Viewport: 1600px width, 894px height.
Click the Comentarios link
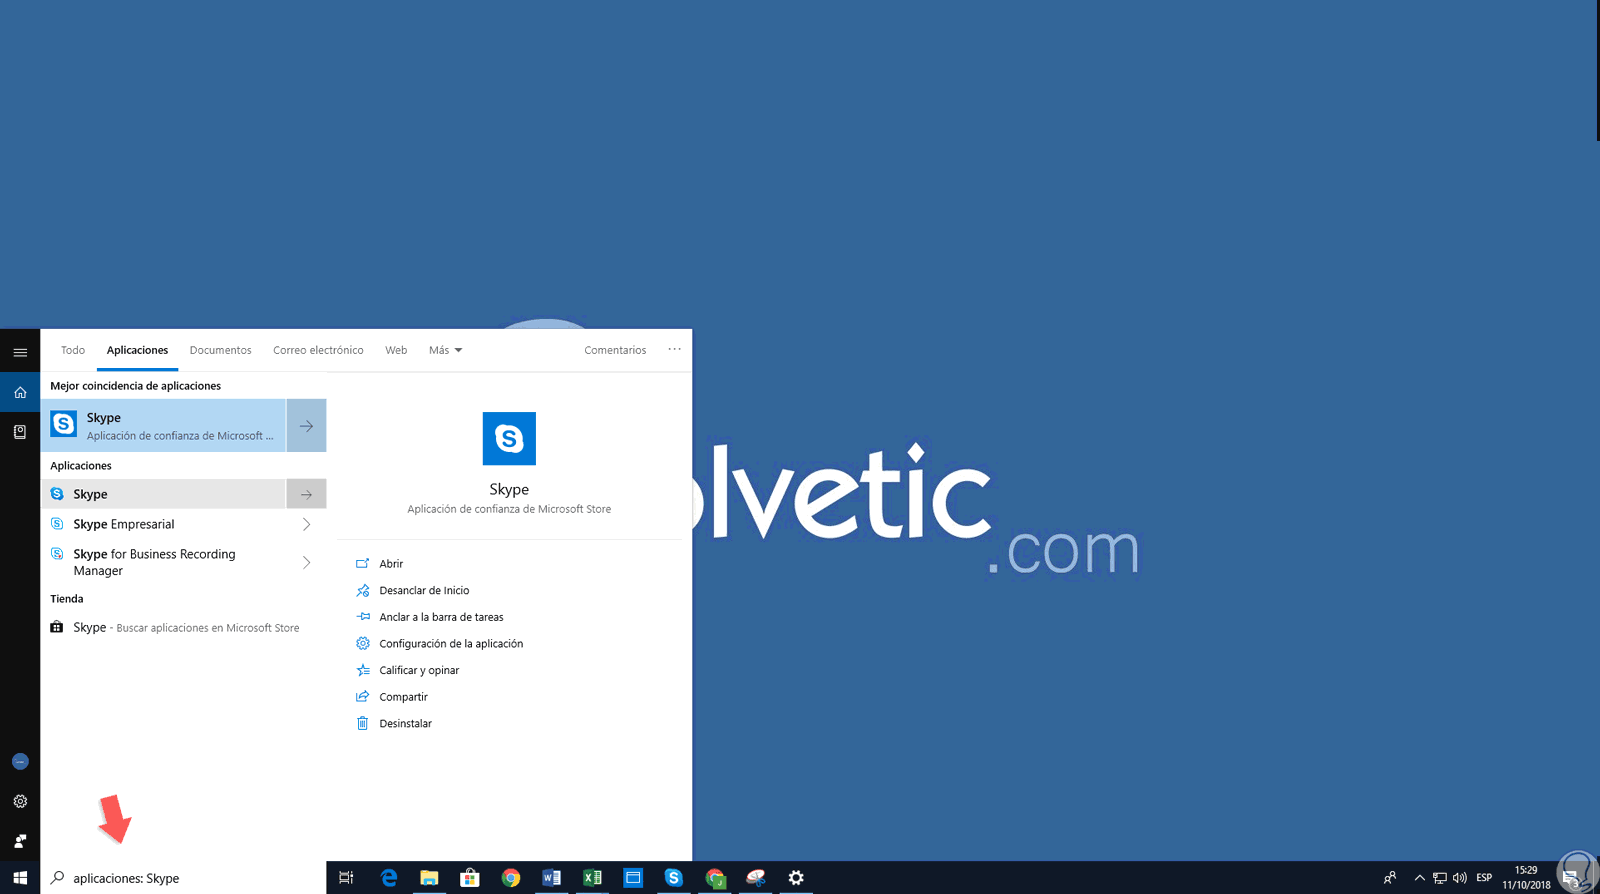point(615,350)
